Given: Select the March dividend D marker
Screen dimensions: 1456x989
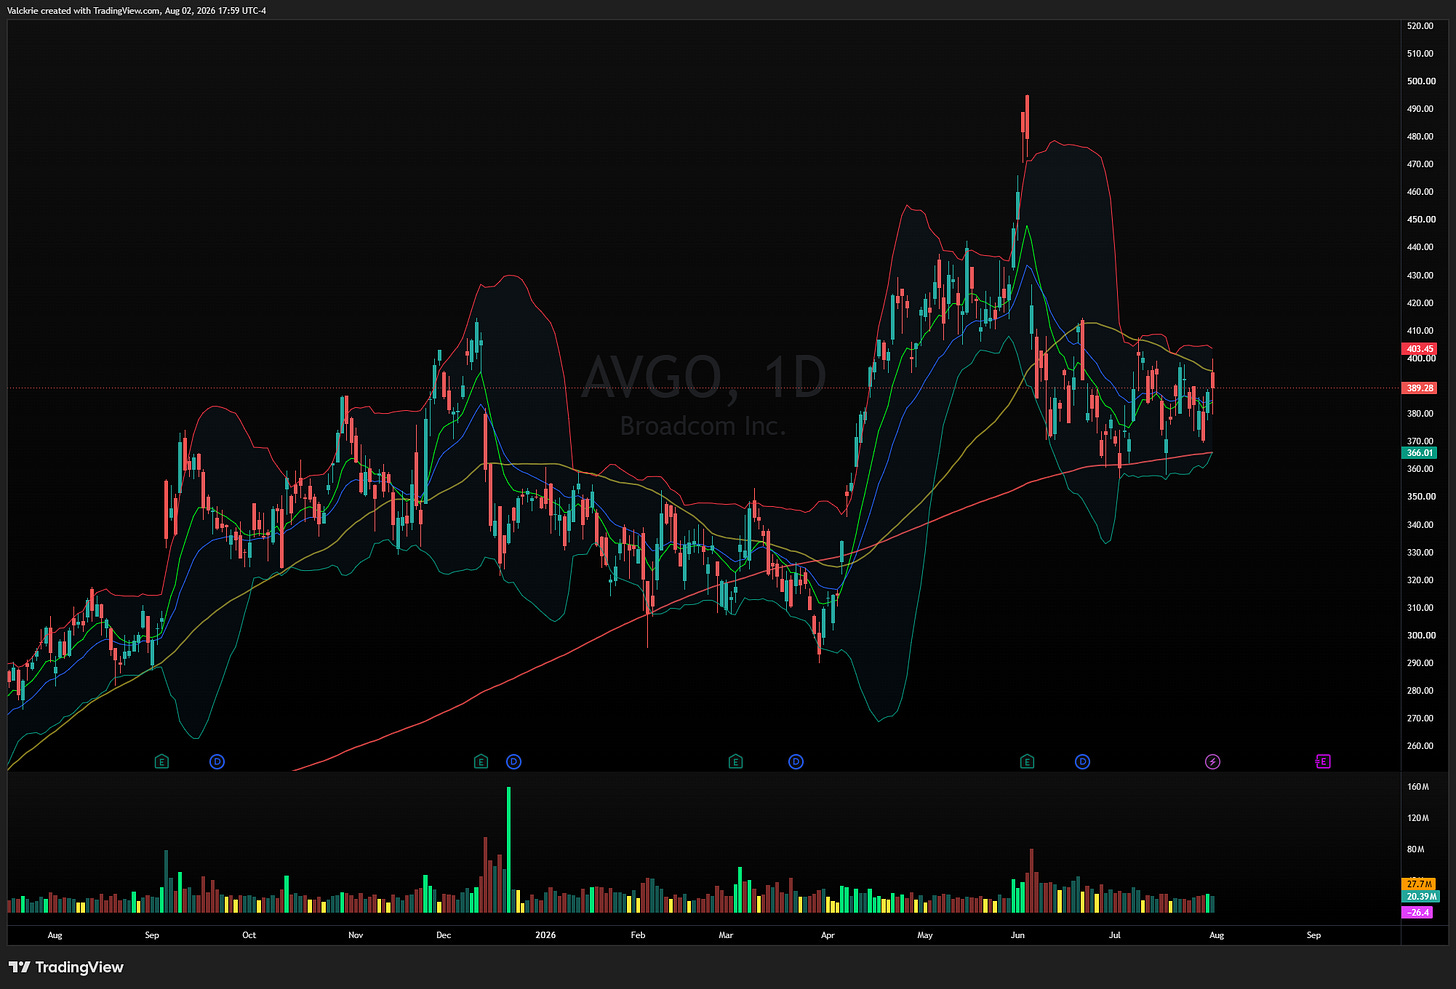Looking at the screenshot, I should (796, 762).
